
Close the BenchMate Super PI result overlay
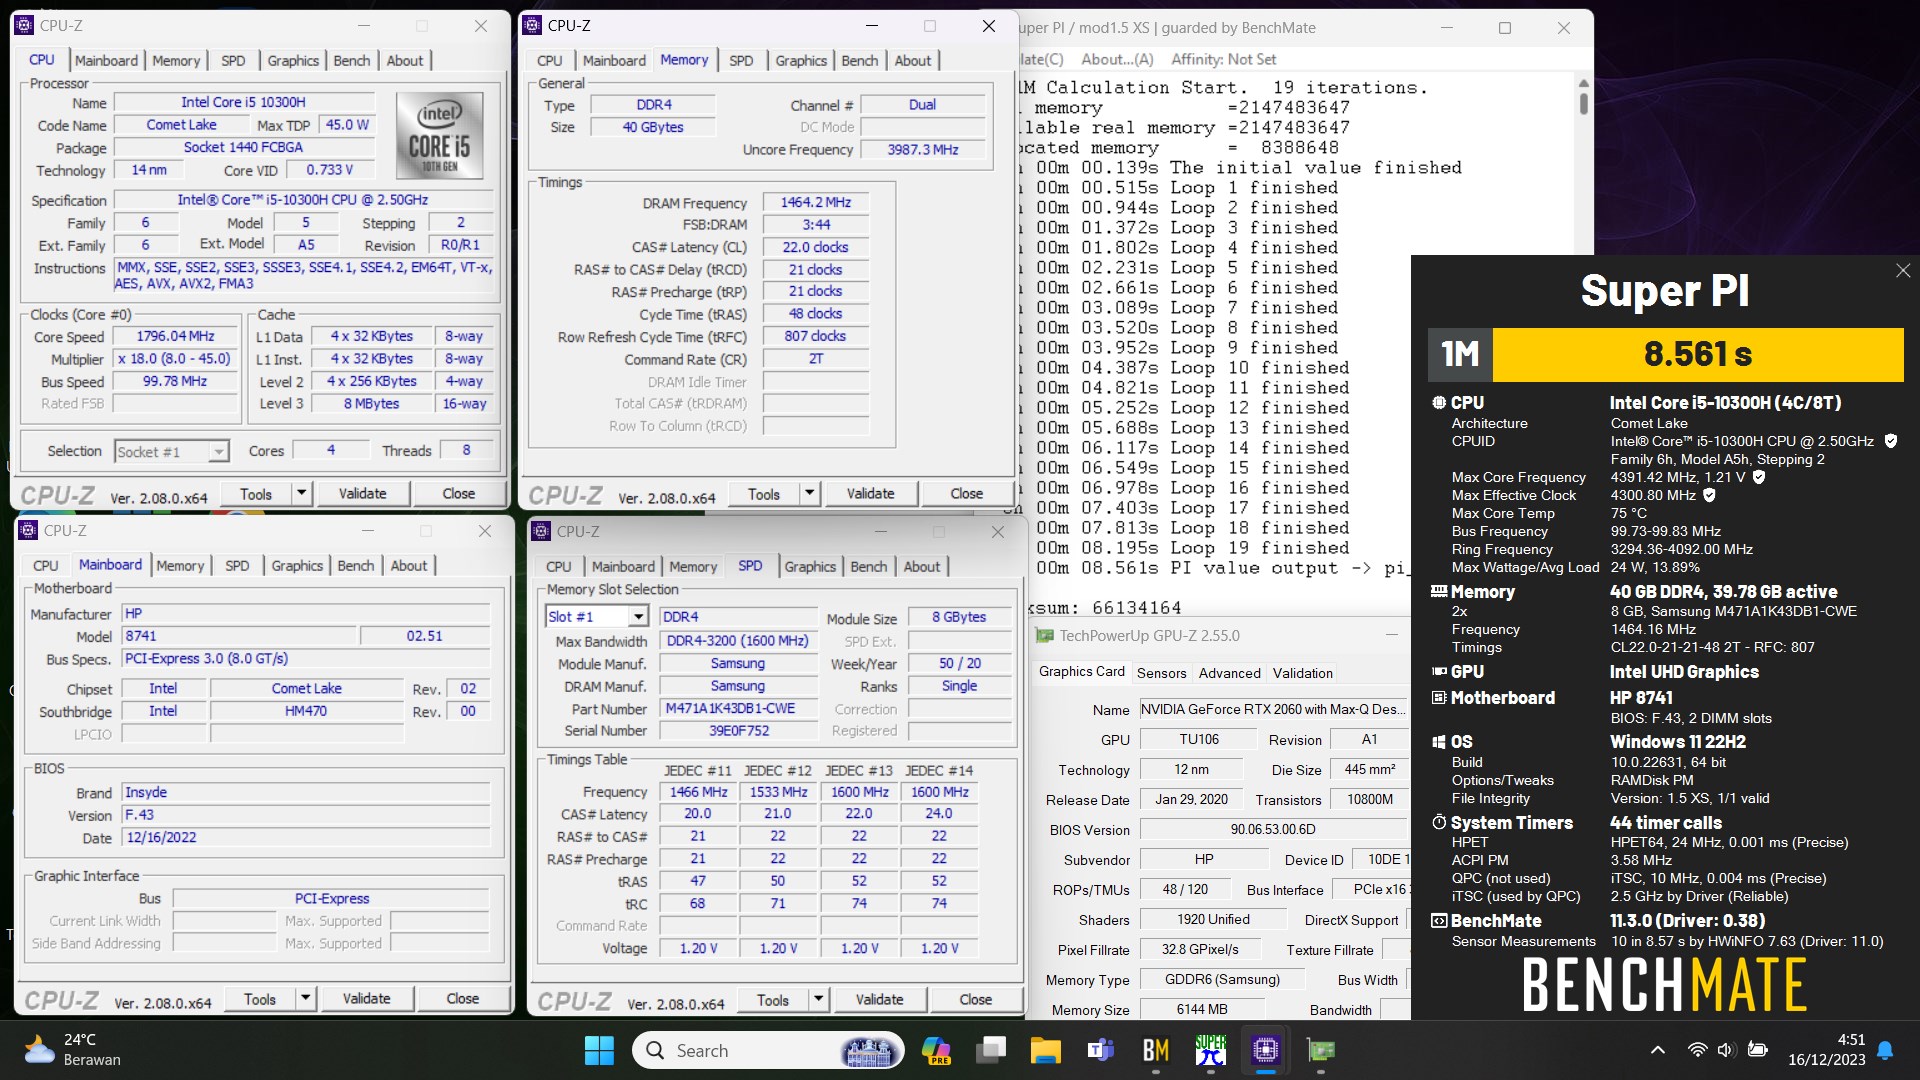1903,271
